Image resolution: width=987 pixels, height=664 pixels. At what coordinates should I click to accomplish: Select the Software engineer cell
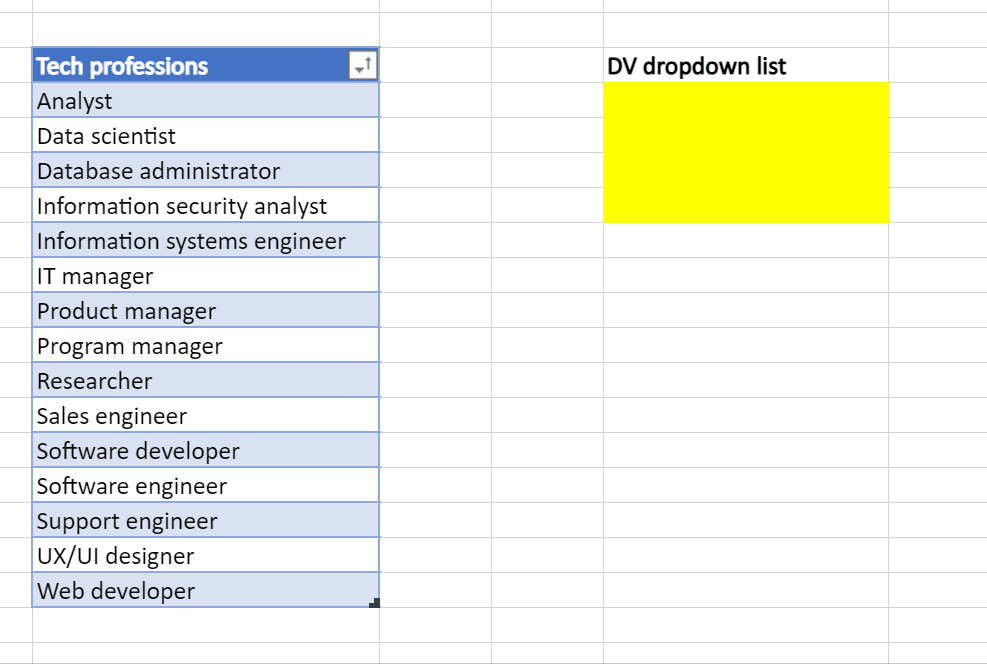[205, 486]
